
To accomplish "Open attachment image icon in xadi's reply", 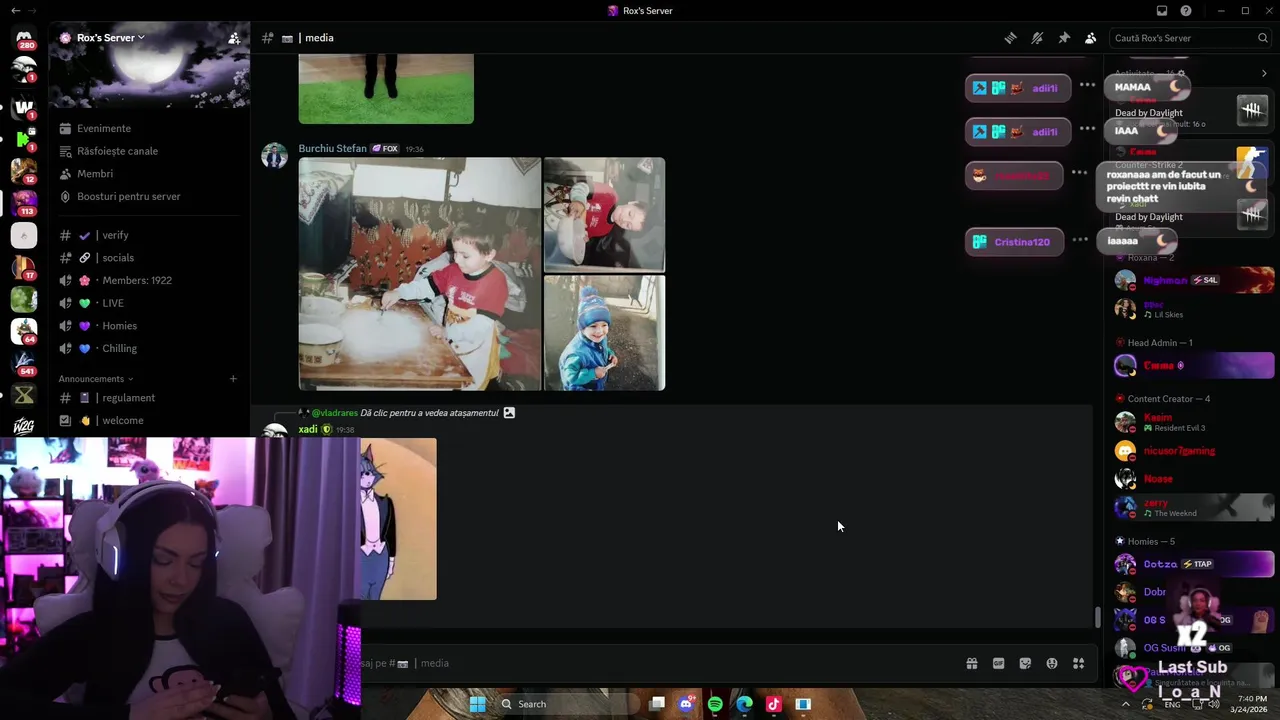I will tap(509, 412).
